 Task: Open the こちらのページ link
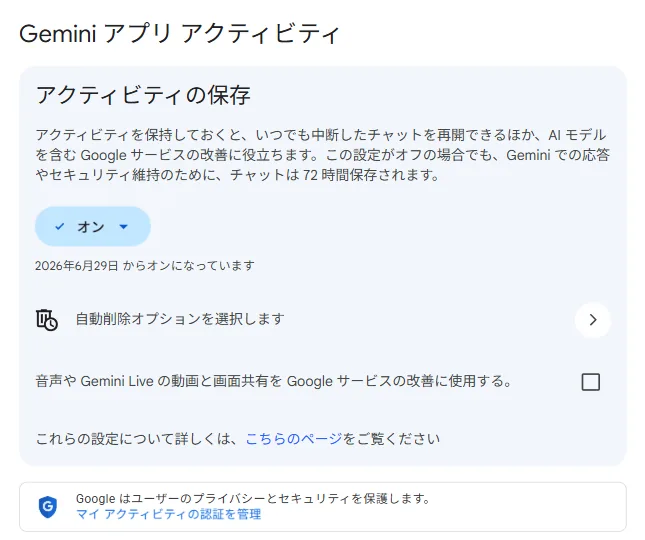[x=294, y=439]
